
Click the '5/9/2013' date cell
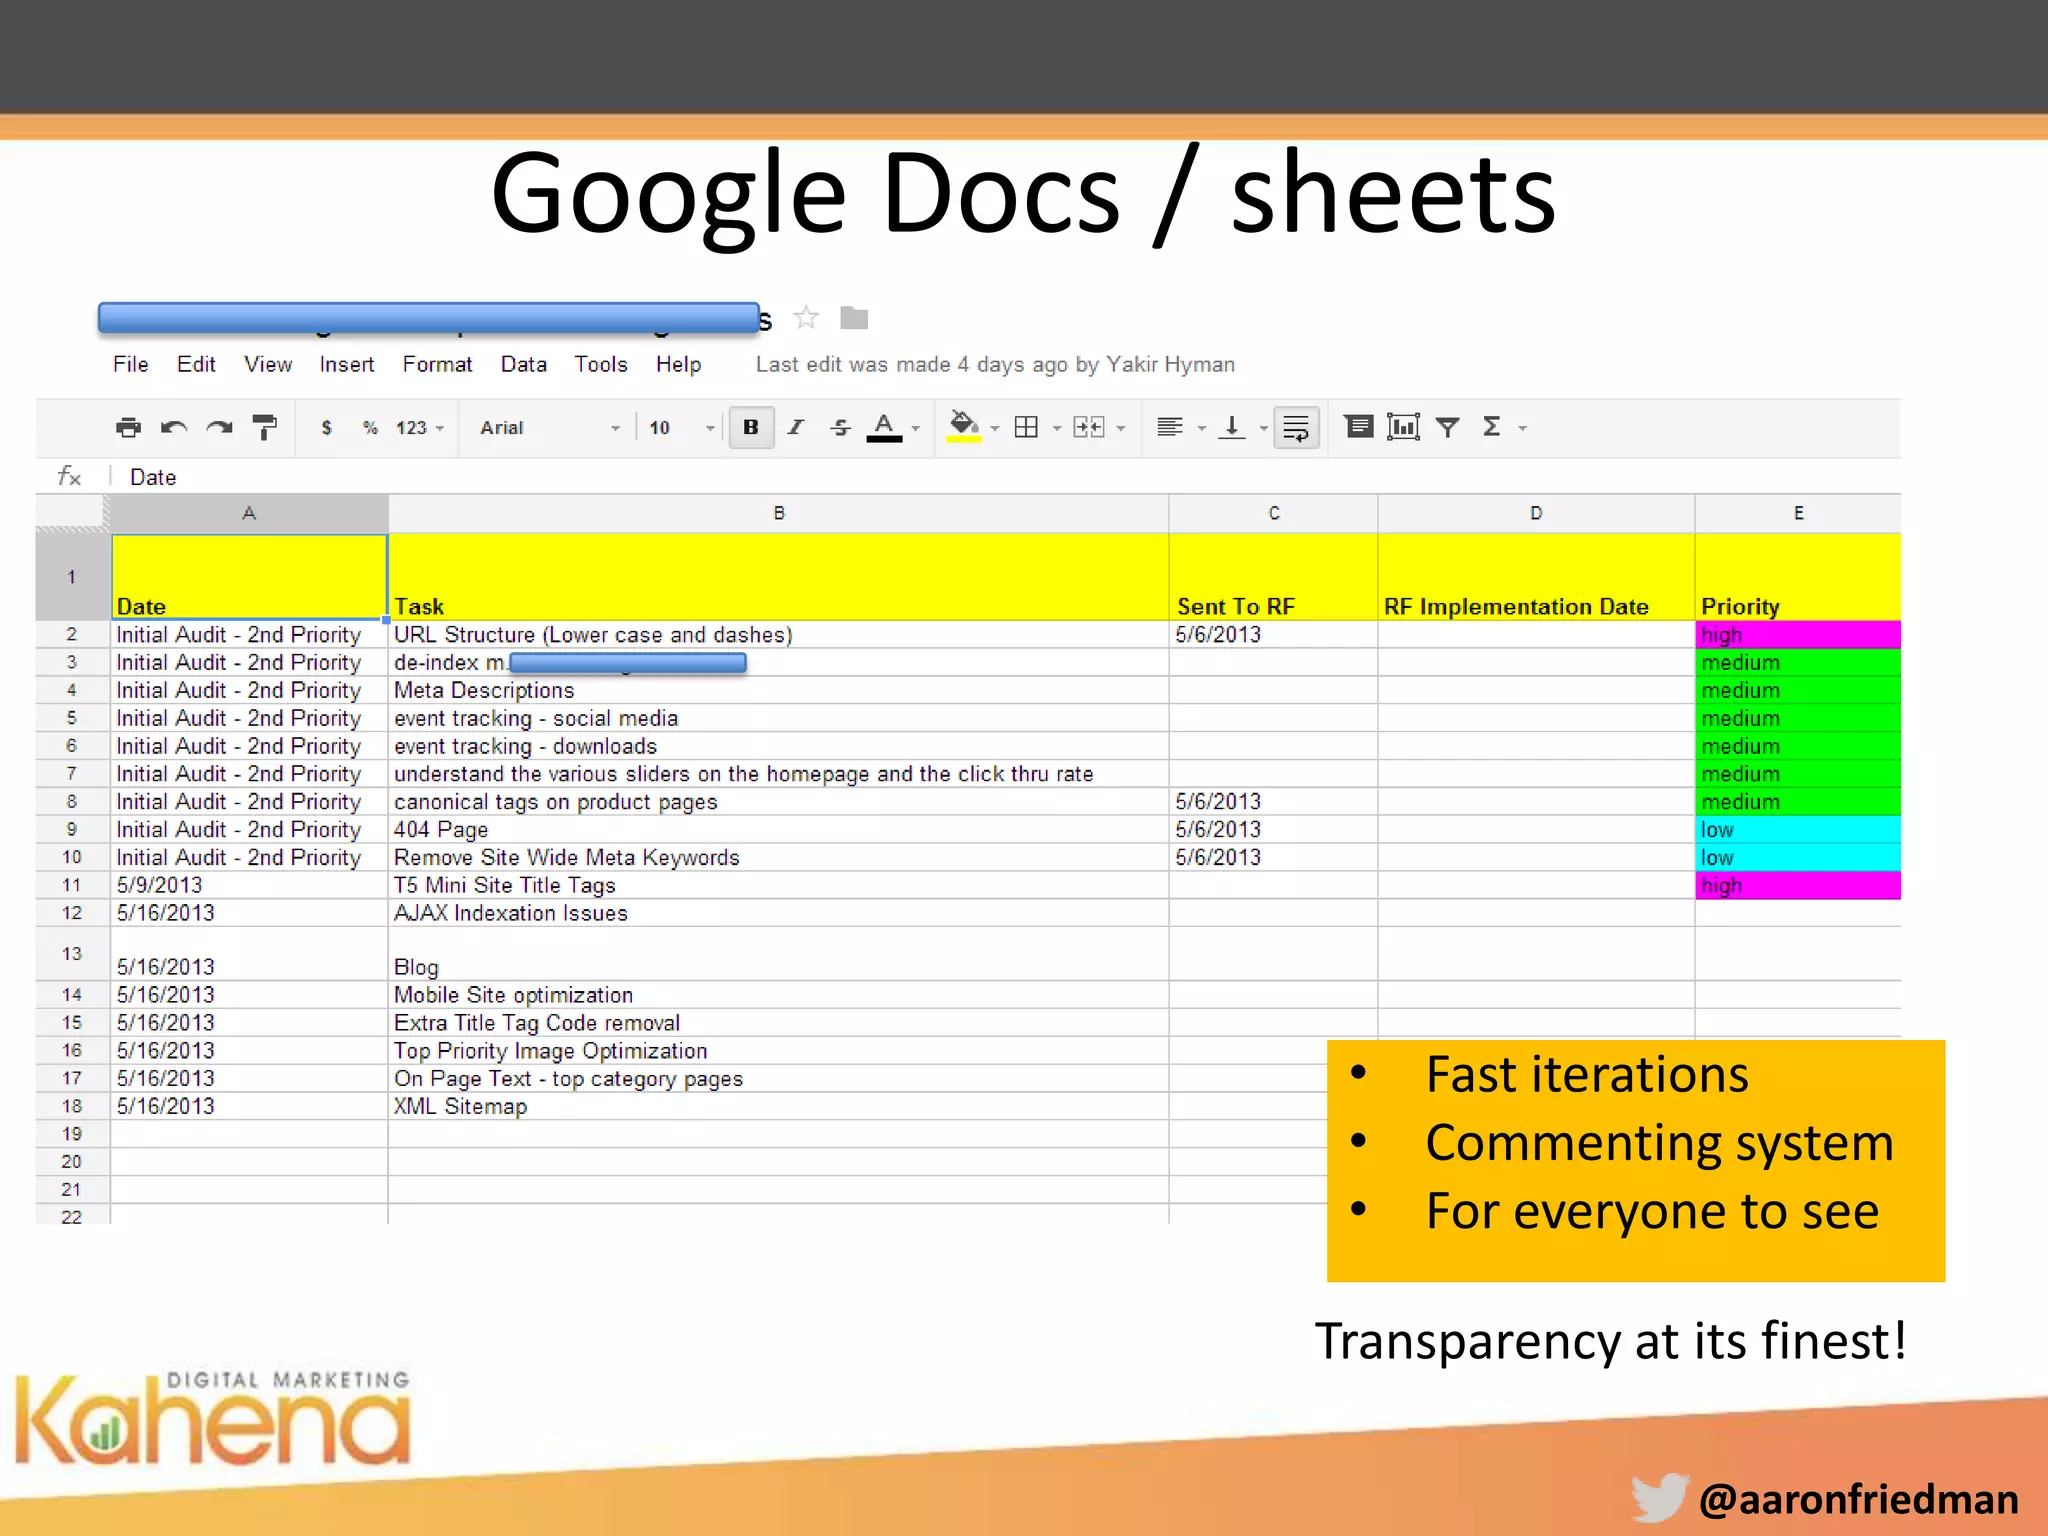[249, 885]
